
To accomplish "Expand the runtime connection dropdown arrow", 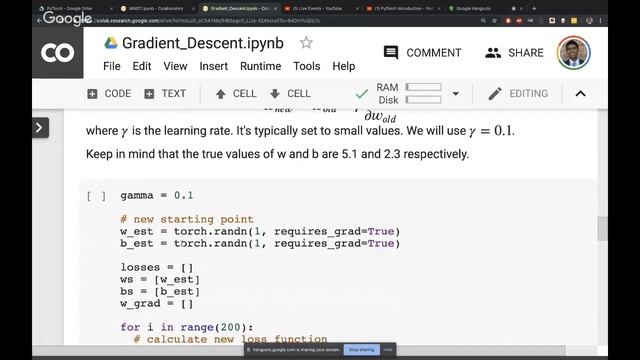I will coord(456,94).
